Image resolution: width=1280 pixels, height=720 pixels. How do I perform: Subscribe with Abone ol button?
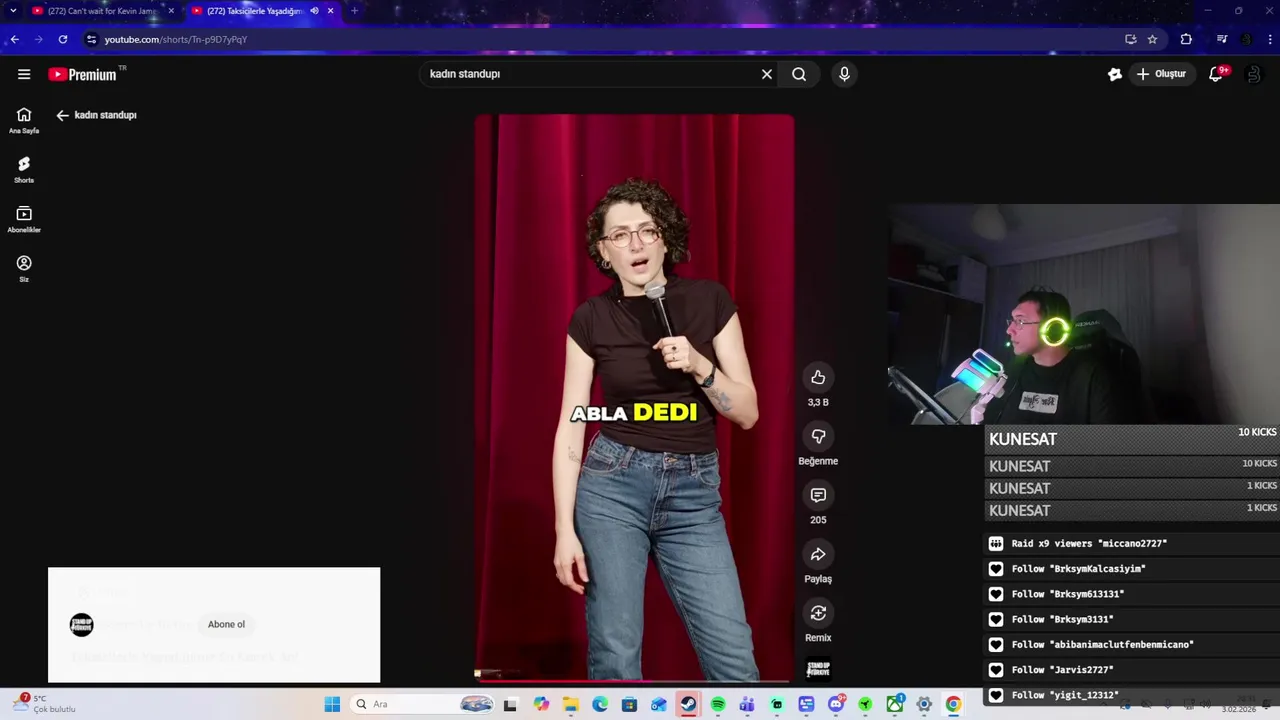[x=226, y=624]
